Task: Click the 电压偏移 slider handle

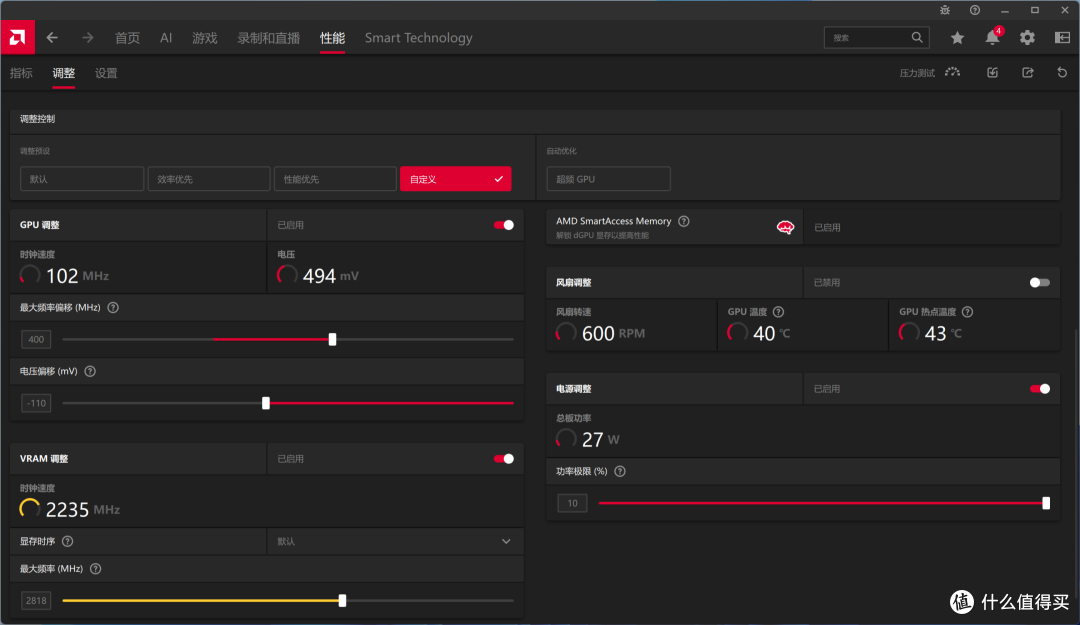Action: point(266,403)
